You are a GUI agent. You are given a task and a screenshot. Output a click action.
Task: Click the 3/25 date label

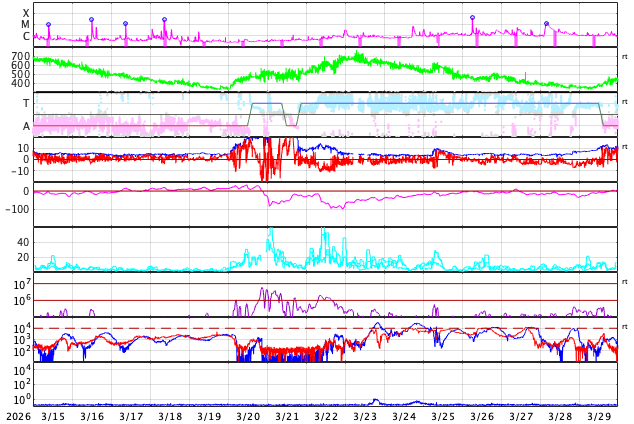click(x=443, y=416)
